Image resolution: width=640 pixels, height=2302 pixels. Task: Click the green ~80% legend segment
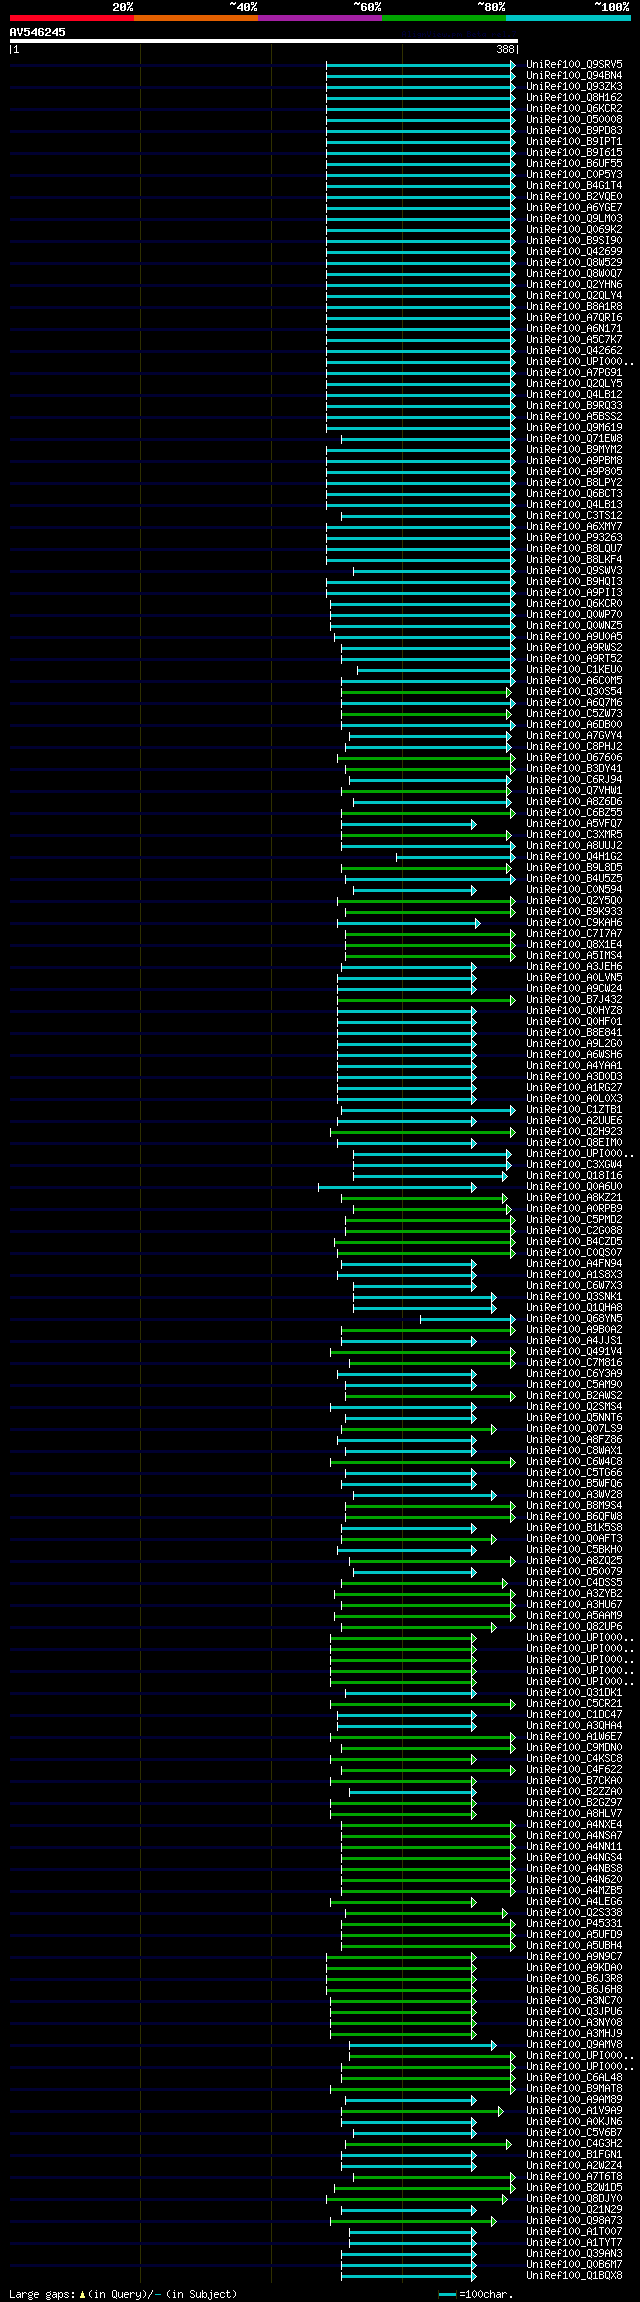(444, 18)
